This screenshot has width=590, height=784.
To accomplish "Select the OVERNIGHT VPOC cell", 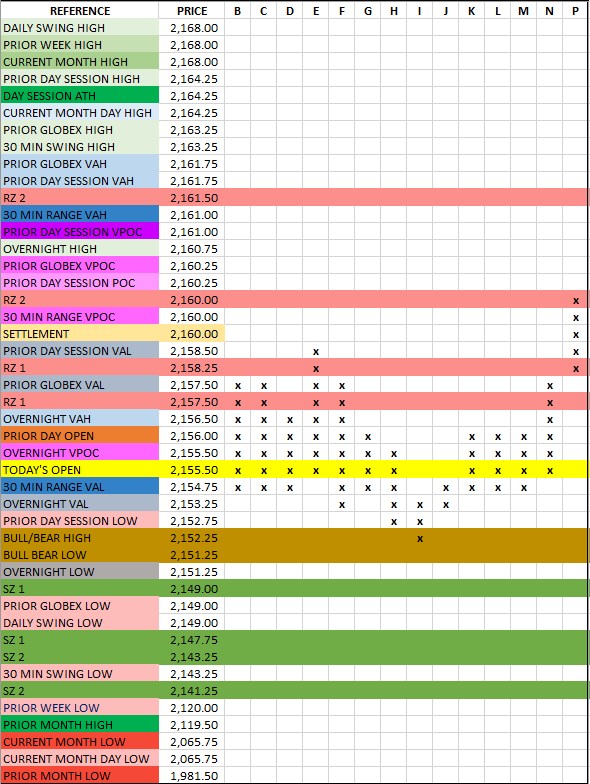I will click(80, 453).
